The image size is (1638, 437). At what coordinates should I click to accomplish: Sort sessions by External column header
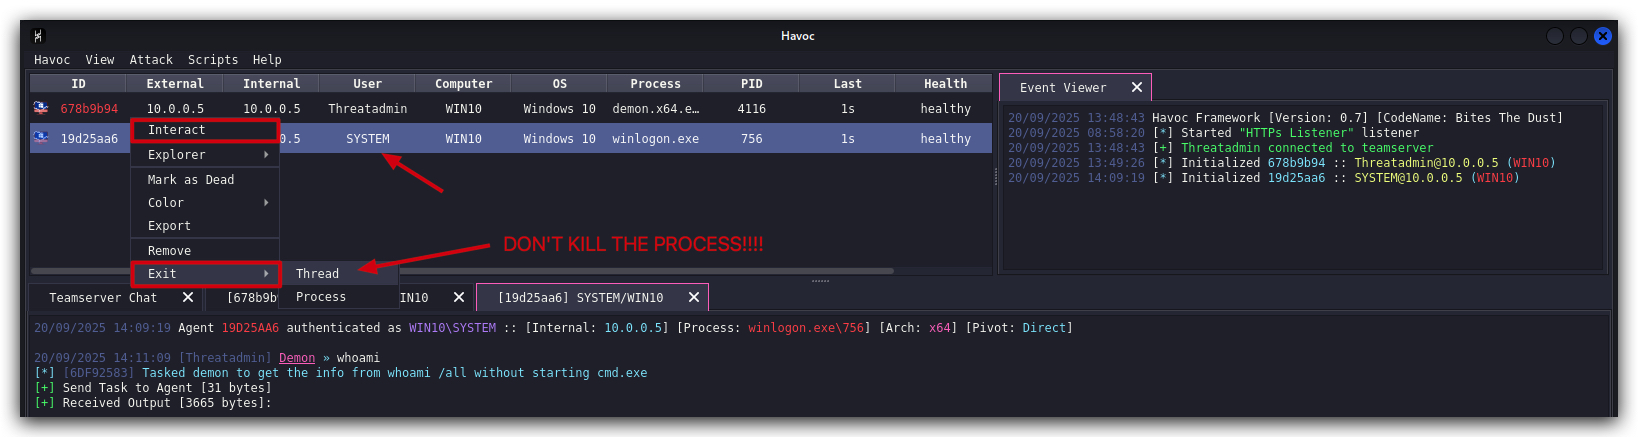[x=175, y=84]
